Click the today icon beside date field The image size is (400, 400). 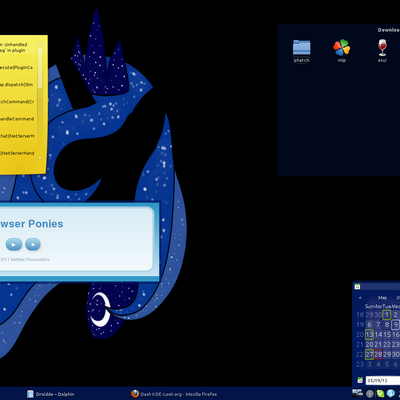tap(360, 380)
